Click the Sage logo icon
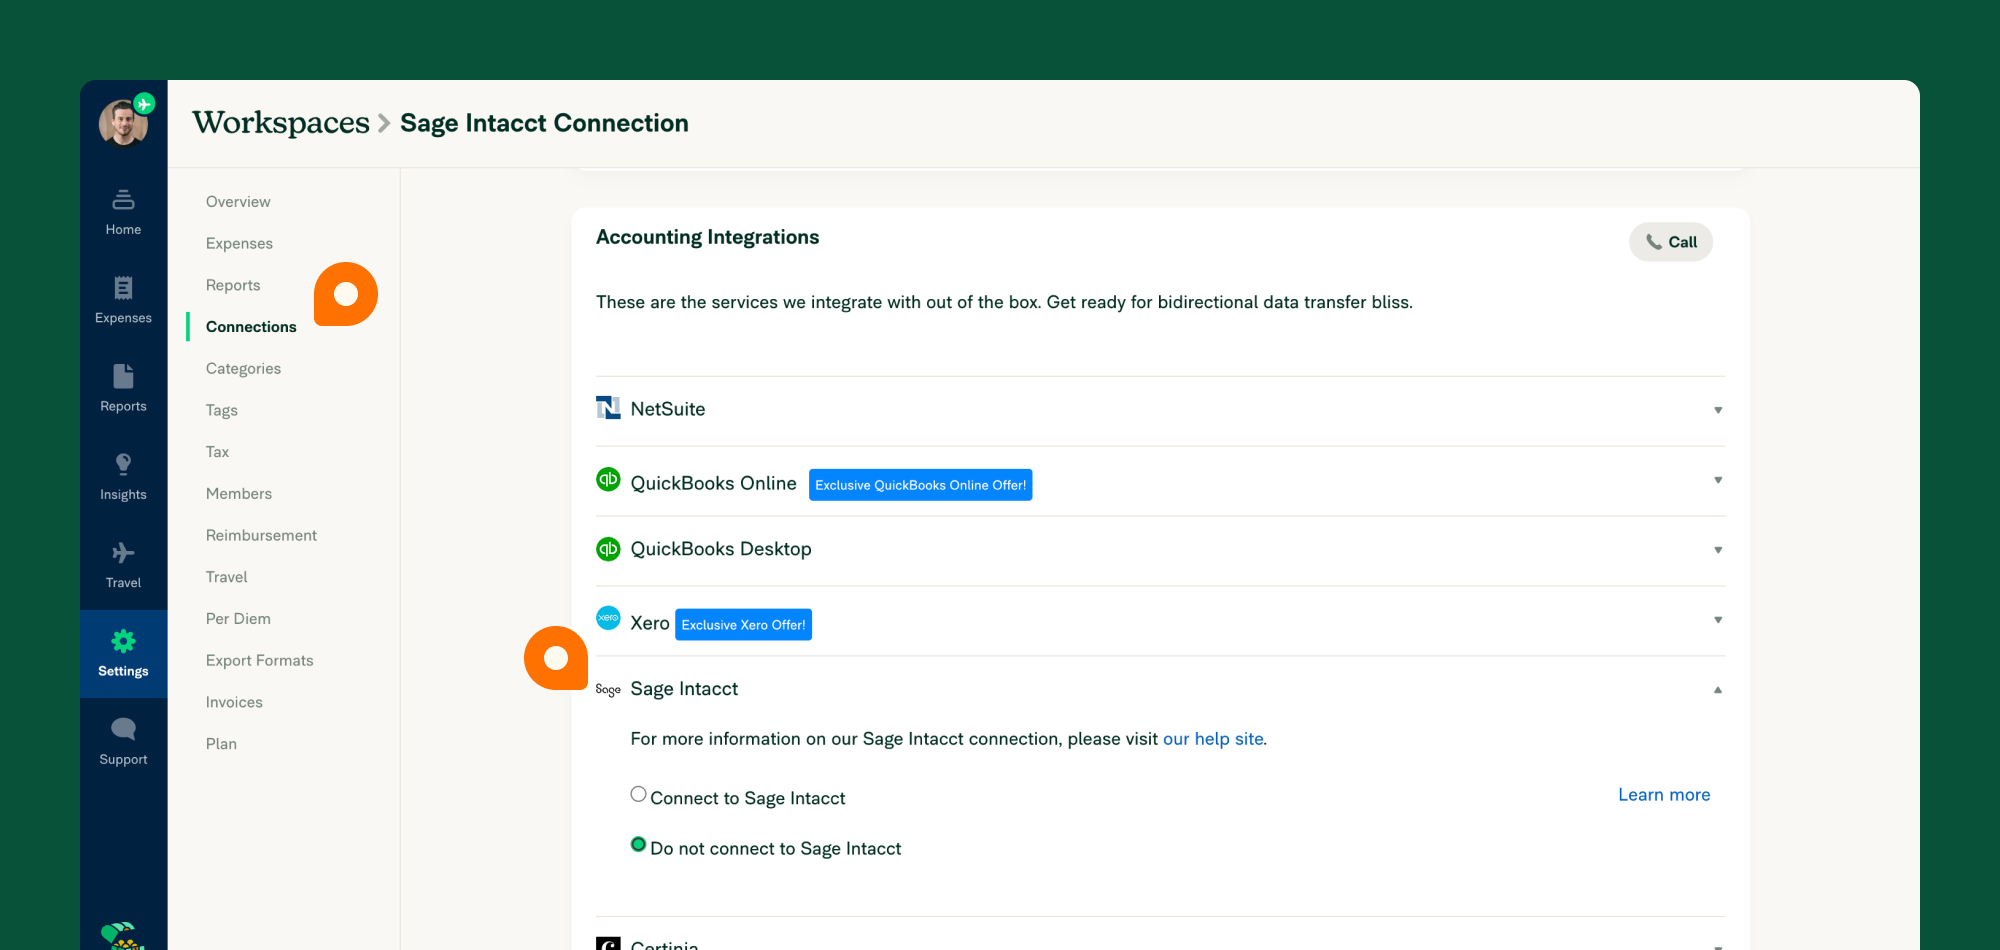This screenshot has height=950, width=2000. click(608, 690)
